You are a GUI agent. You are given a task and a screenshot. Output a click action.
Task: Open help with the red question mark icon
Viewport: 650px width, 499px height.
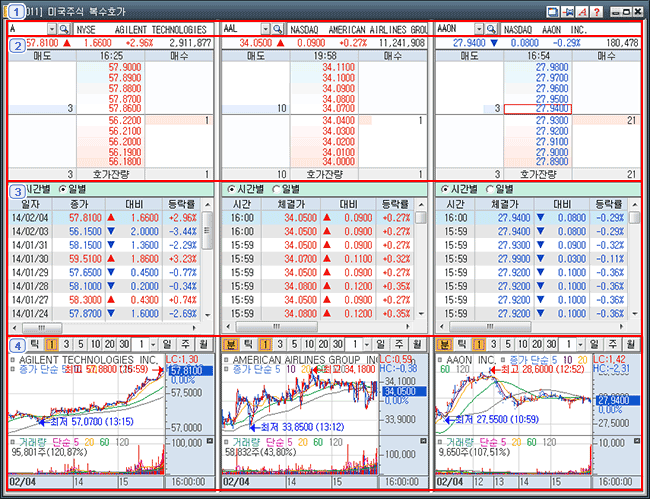tap(597, 12)
